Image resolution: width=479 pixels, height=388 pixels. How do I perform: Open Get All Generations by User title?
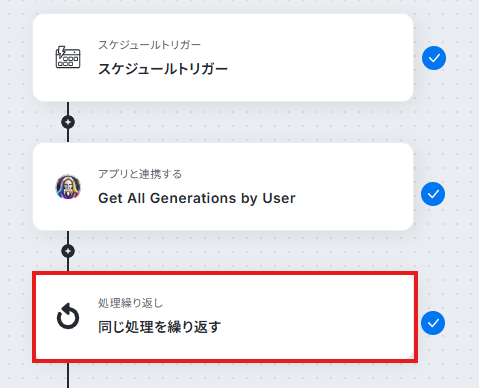pos(197,198)
